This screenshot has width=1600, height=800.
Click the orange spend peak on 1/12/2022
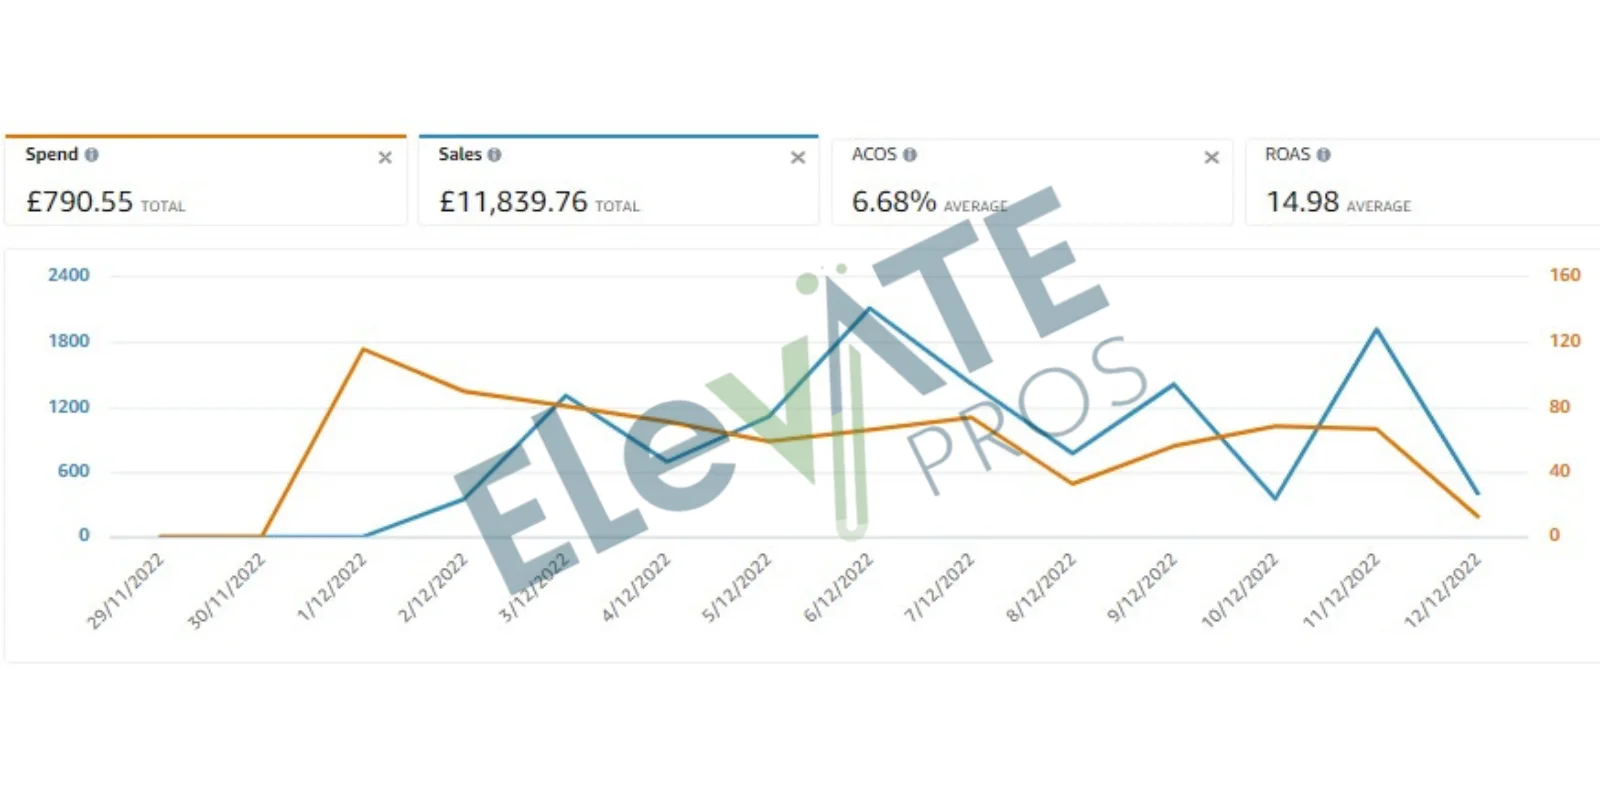363,350
